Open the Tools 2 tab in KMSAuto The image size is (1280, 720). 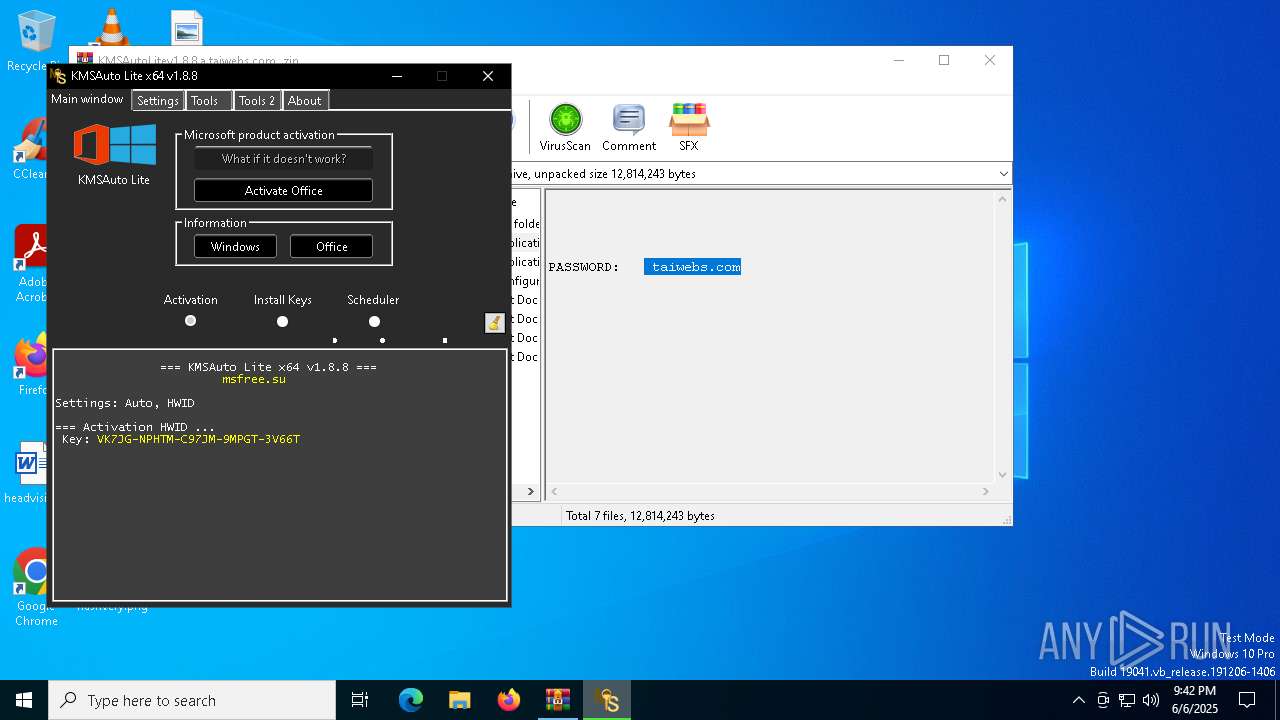(257, 101)
